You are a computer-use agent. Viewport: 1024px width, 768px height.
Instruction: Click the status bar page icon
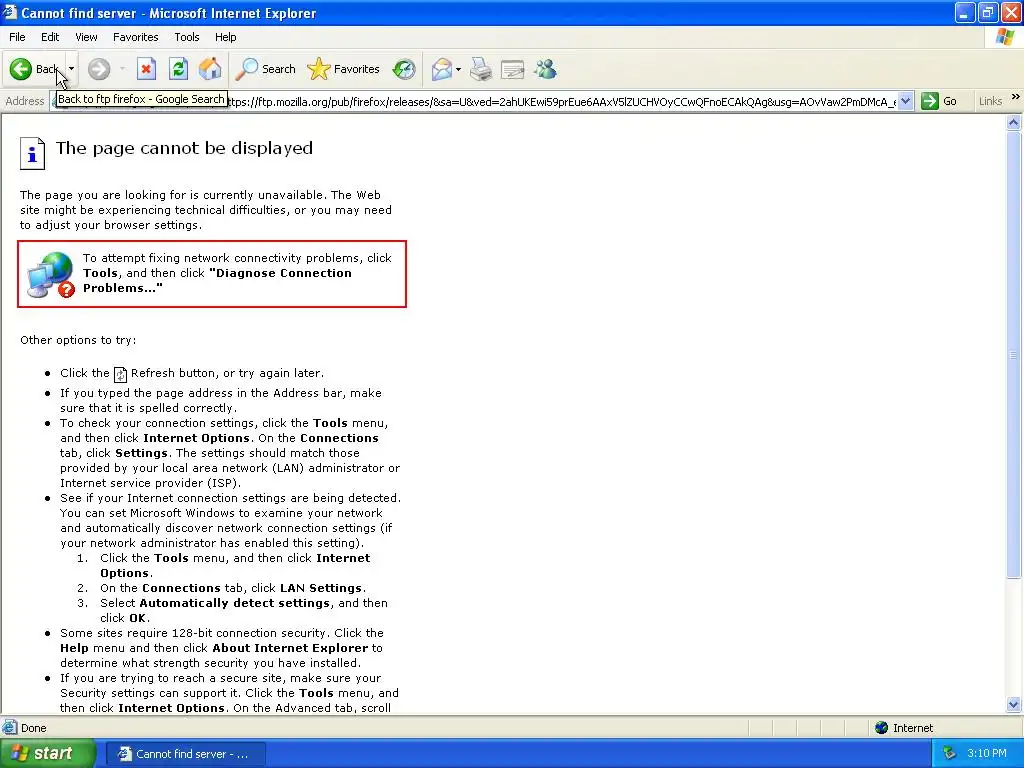9,728
